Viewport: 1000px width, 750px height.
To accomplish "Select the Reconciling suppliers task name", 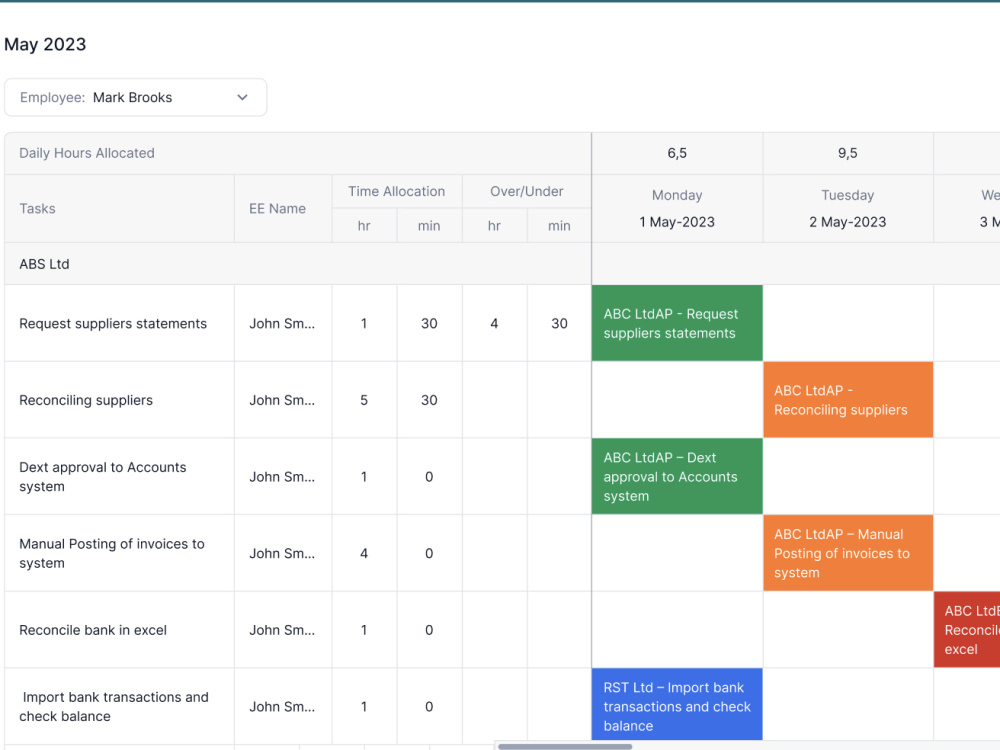I will tap(86, 400).
